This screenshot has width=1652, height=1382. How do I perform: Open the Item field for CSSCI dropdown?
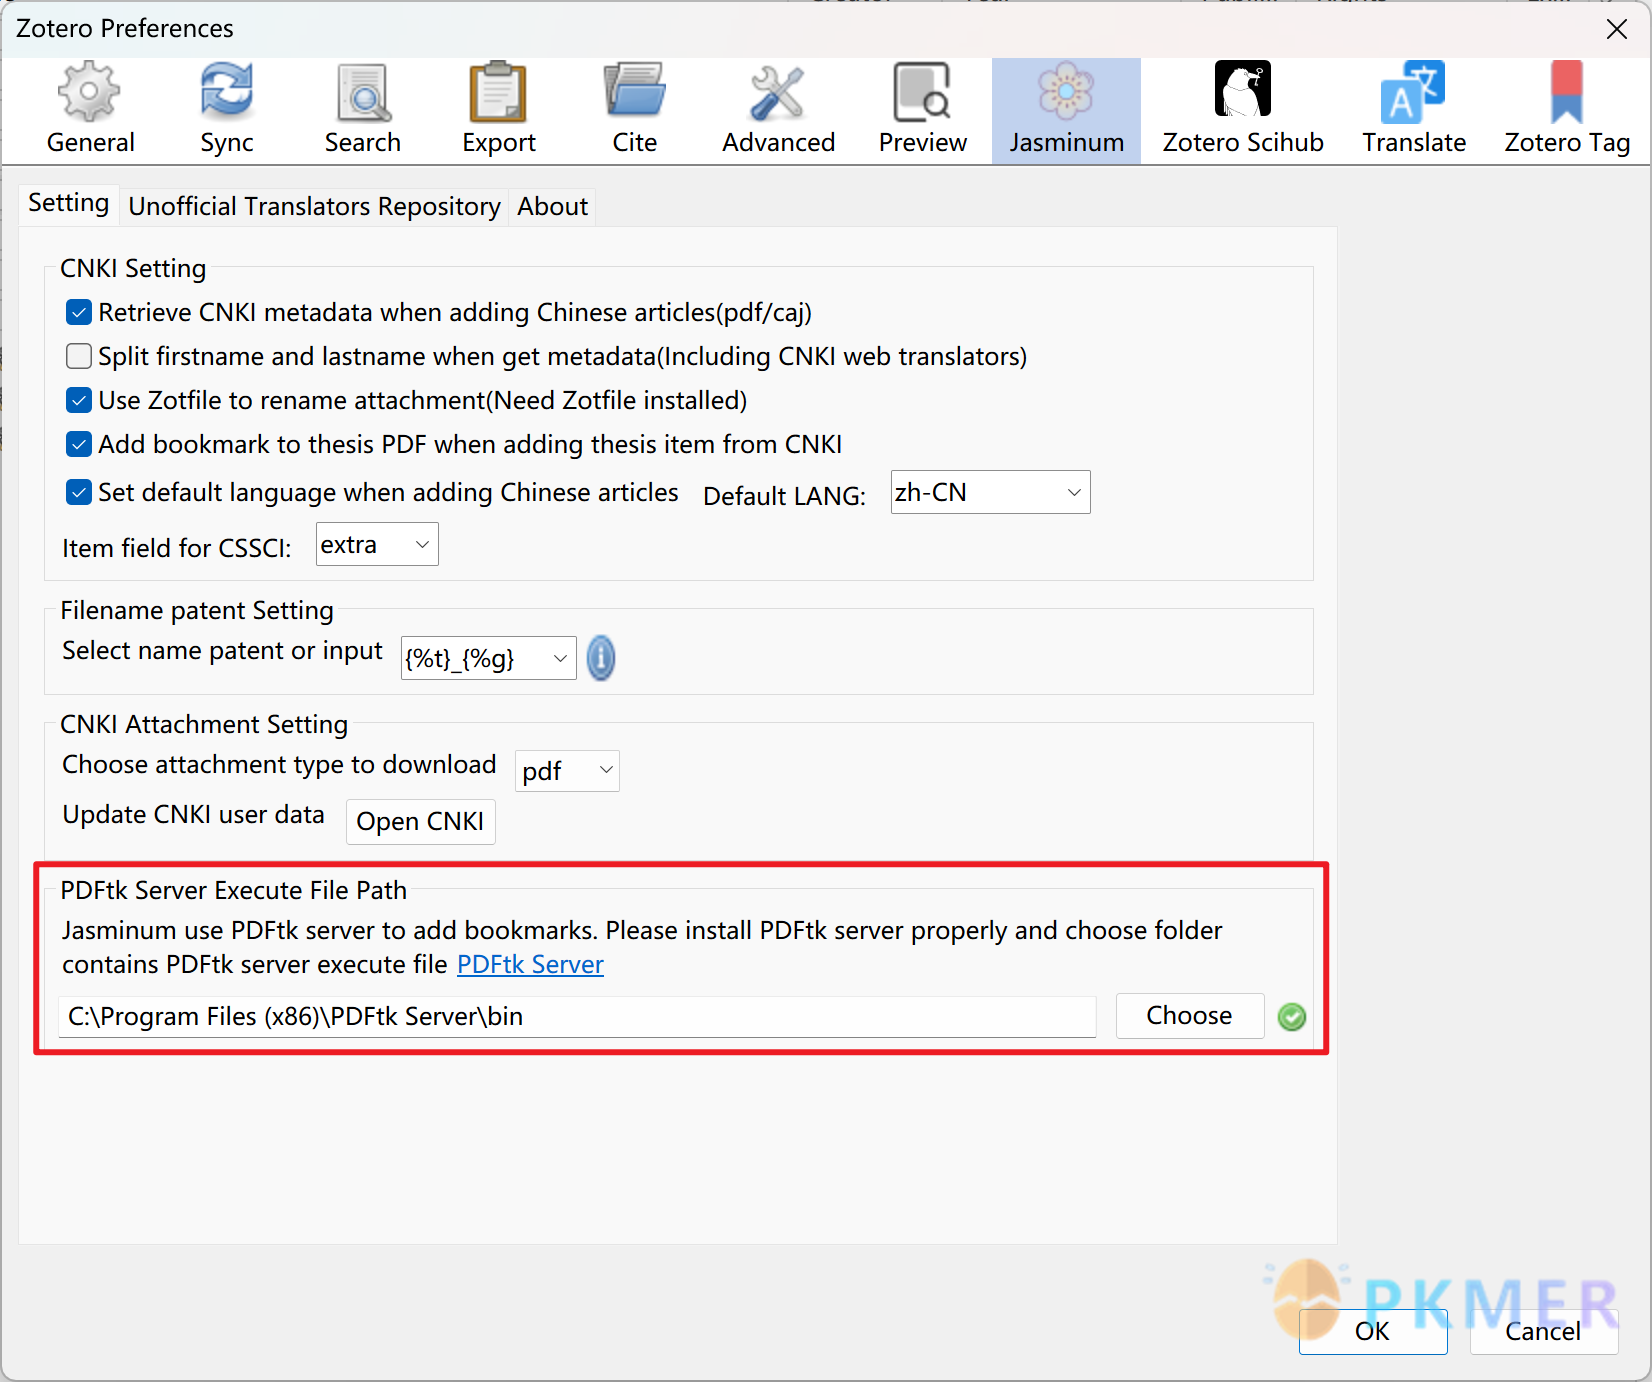click(377, 545)
